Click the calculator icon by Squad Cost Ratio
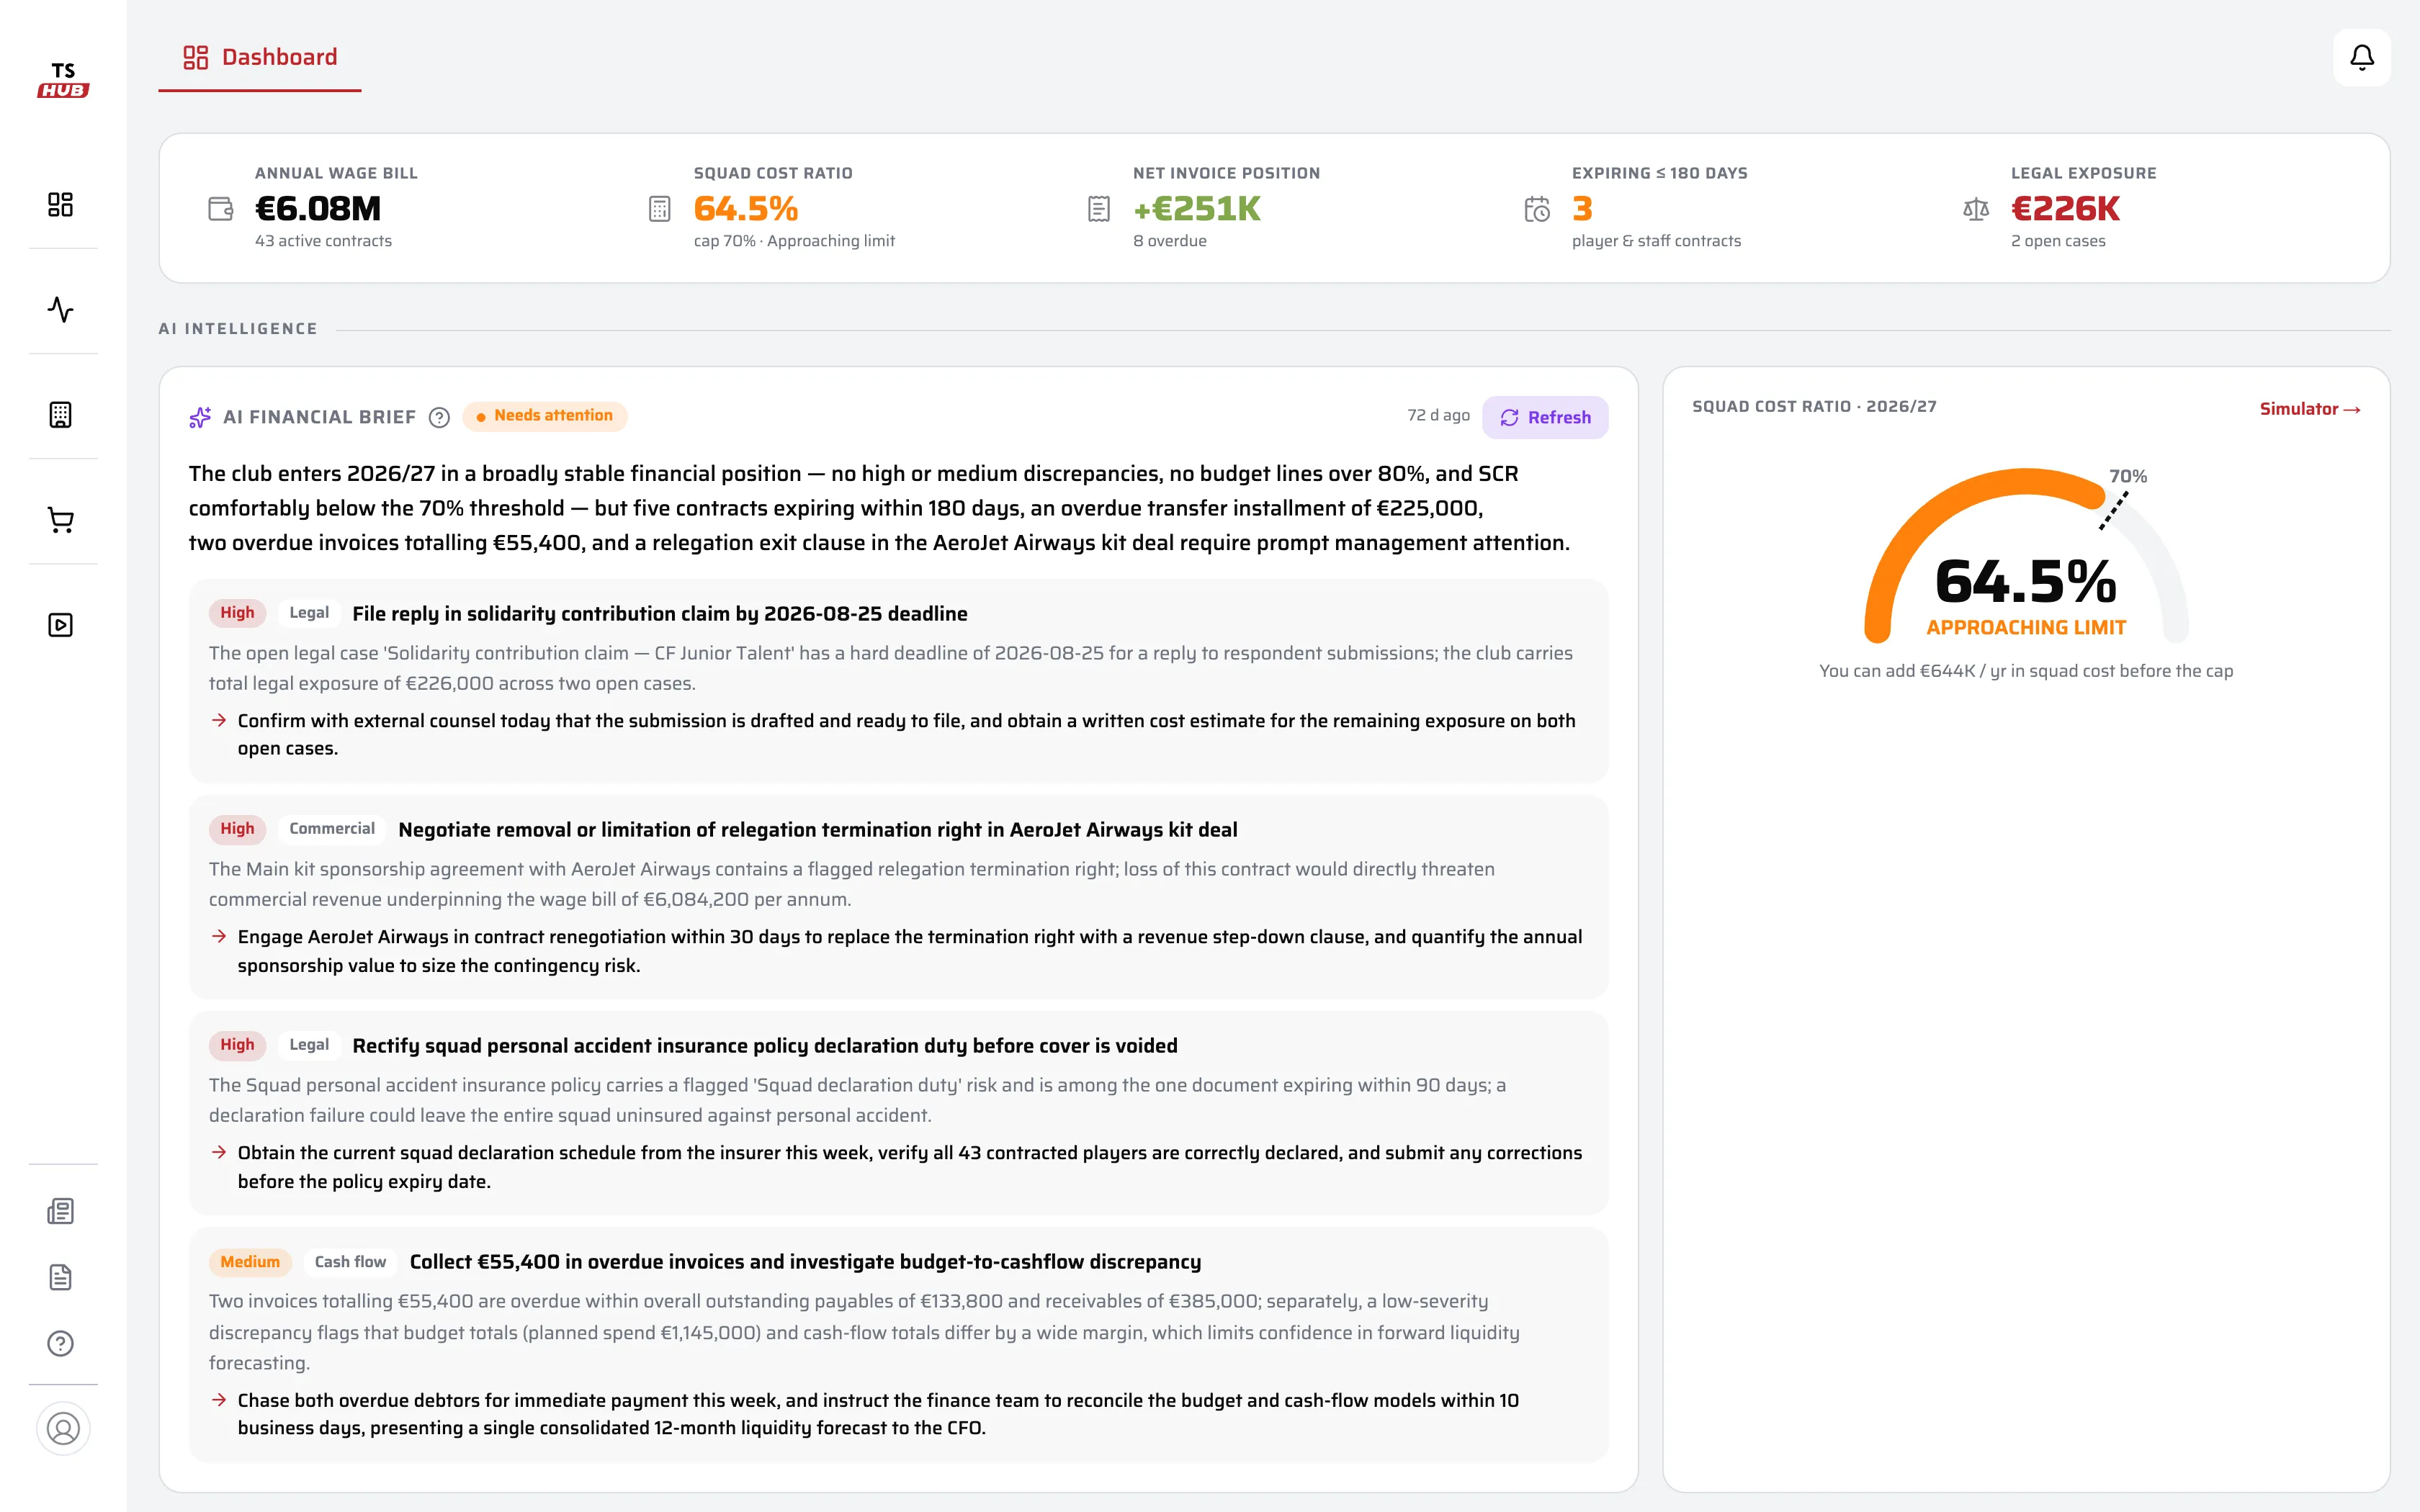Screen dimensions: 2420x1512 [x=660, y=209]
